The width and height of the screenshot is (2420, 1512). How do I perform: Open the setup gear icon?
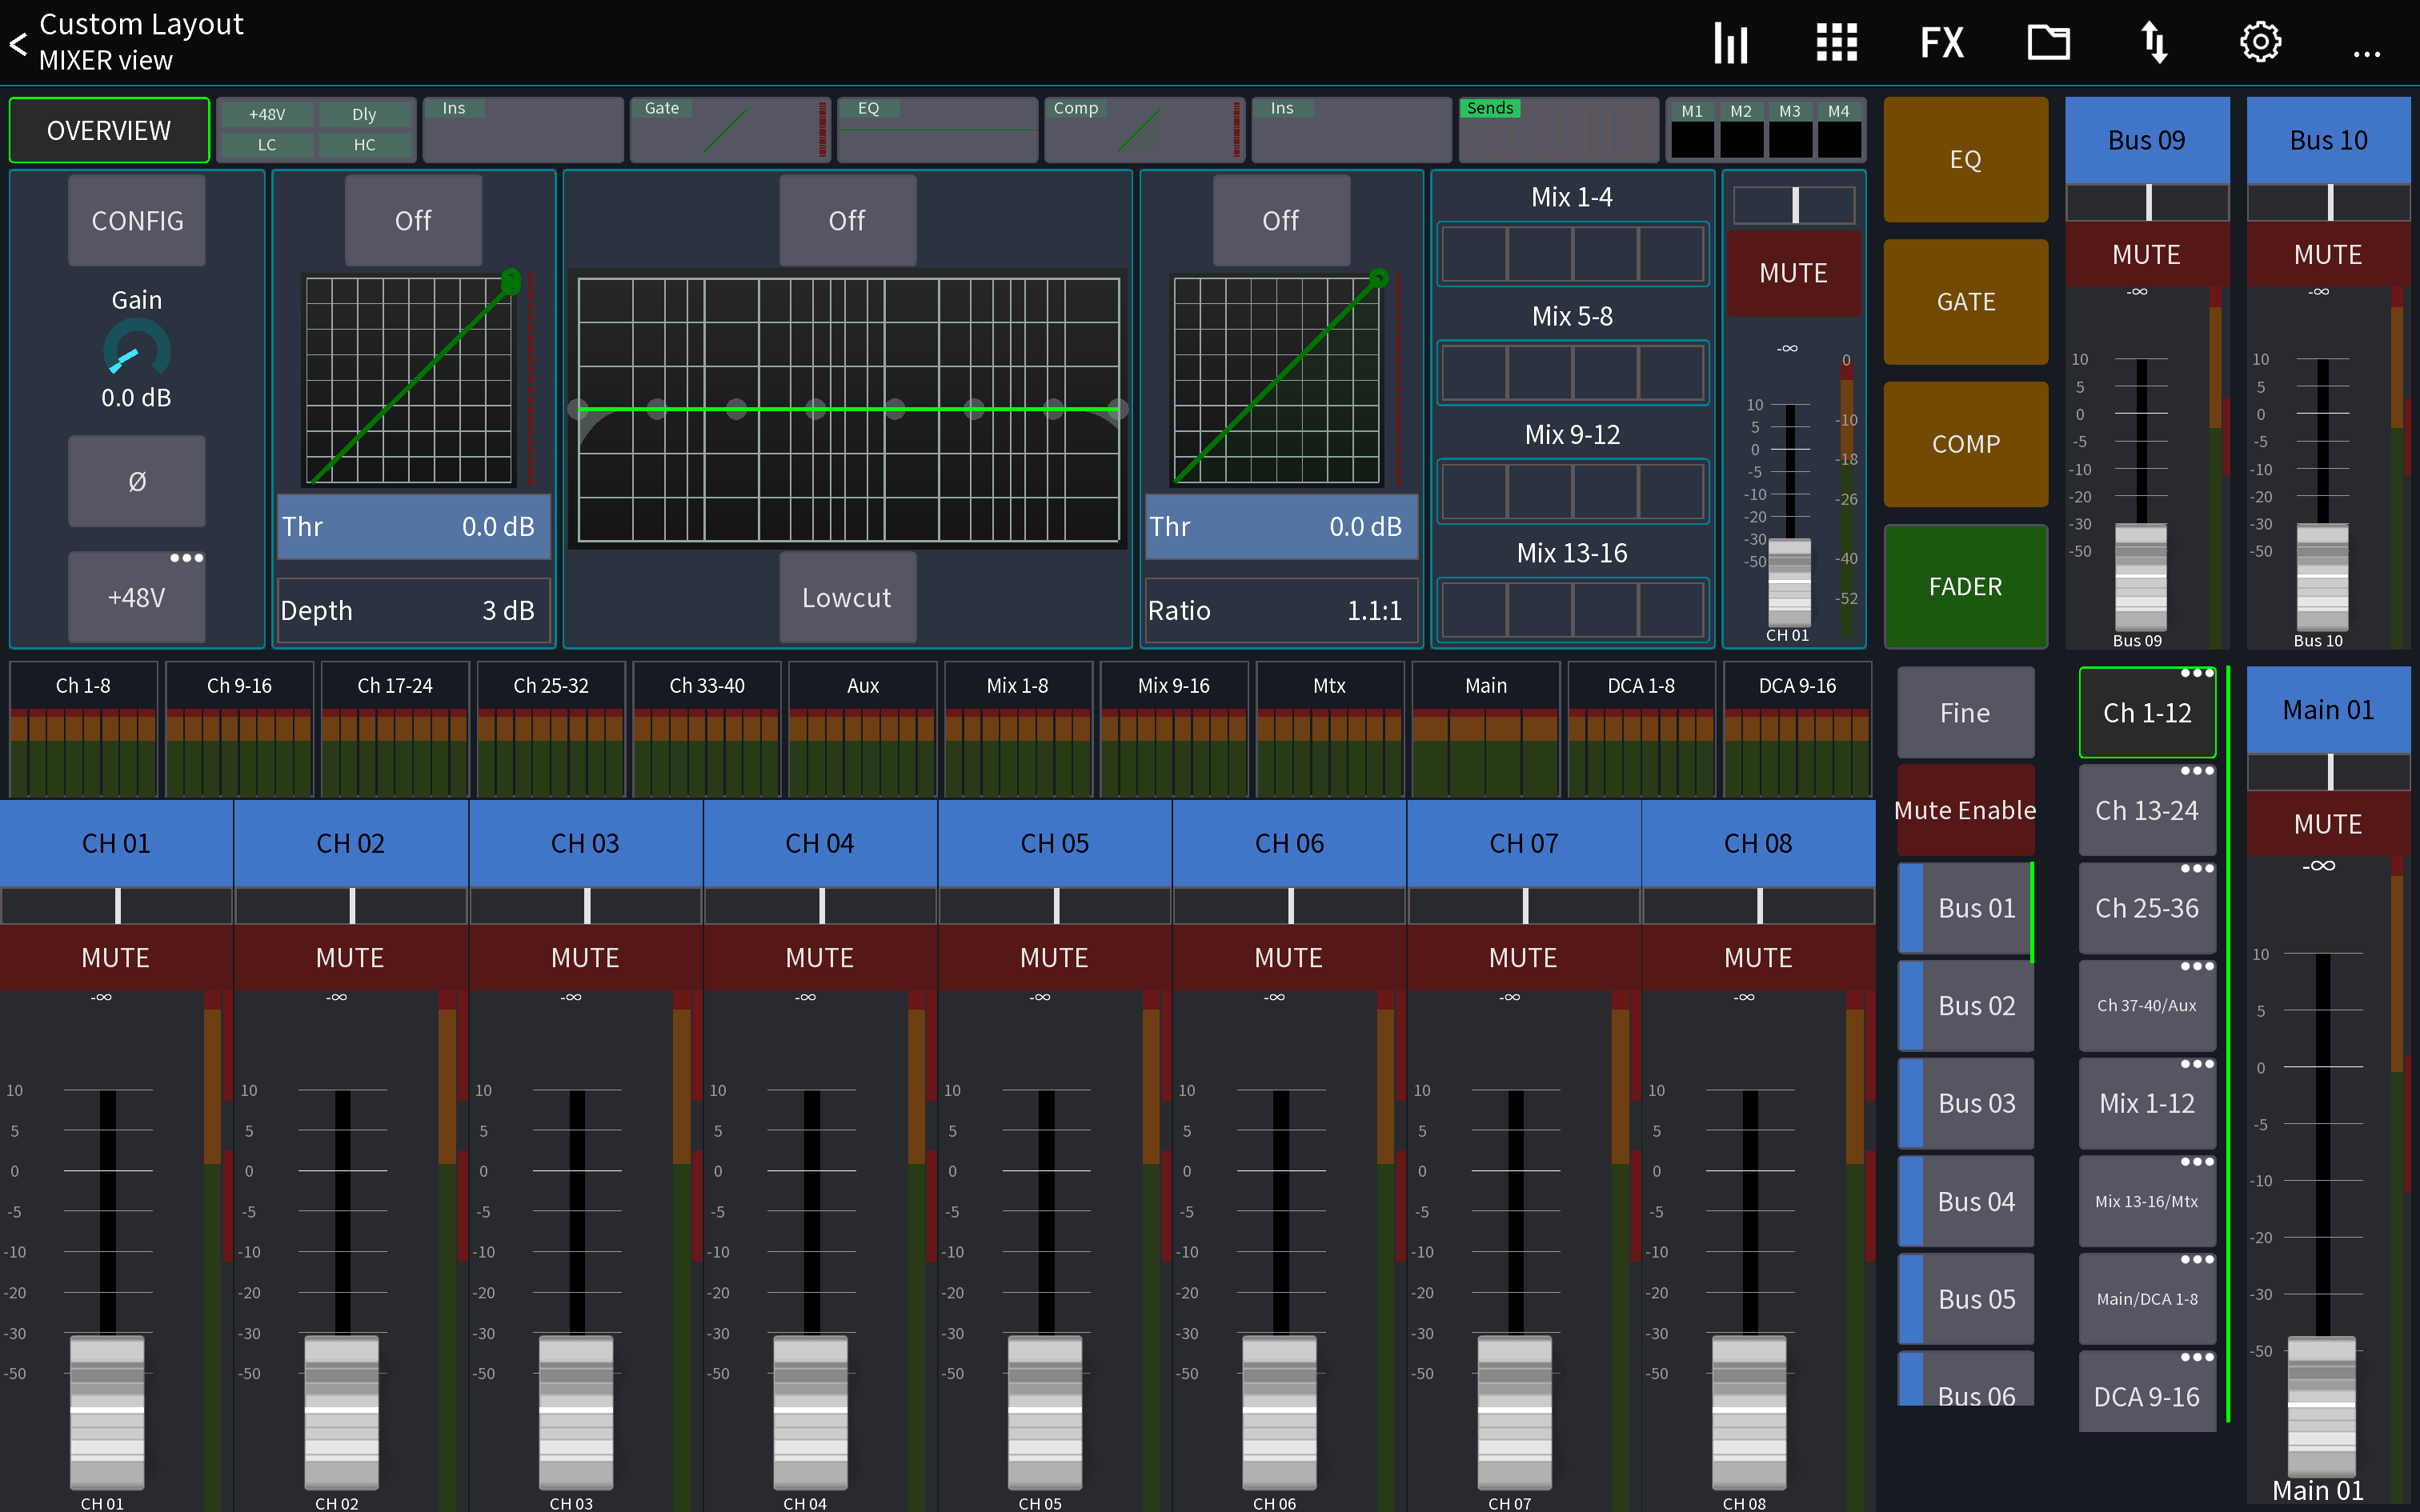[x=2262, y=42]
